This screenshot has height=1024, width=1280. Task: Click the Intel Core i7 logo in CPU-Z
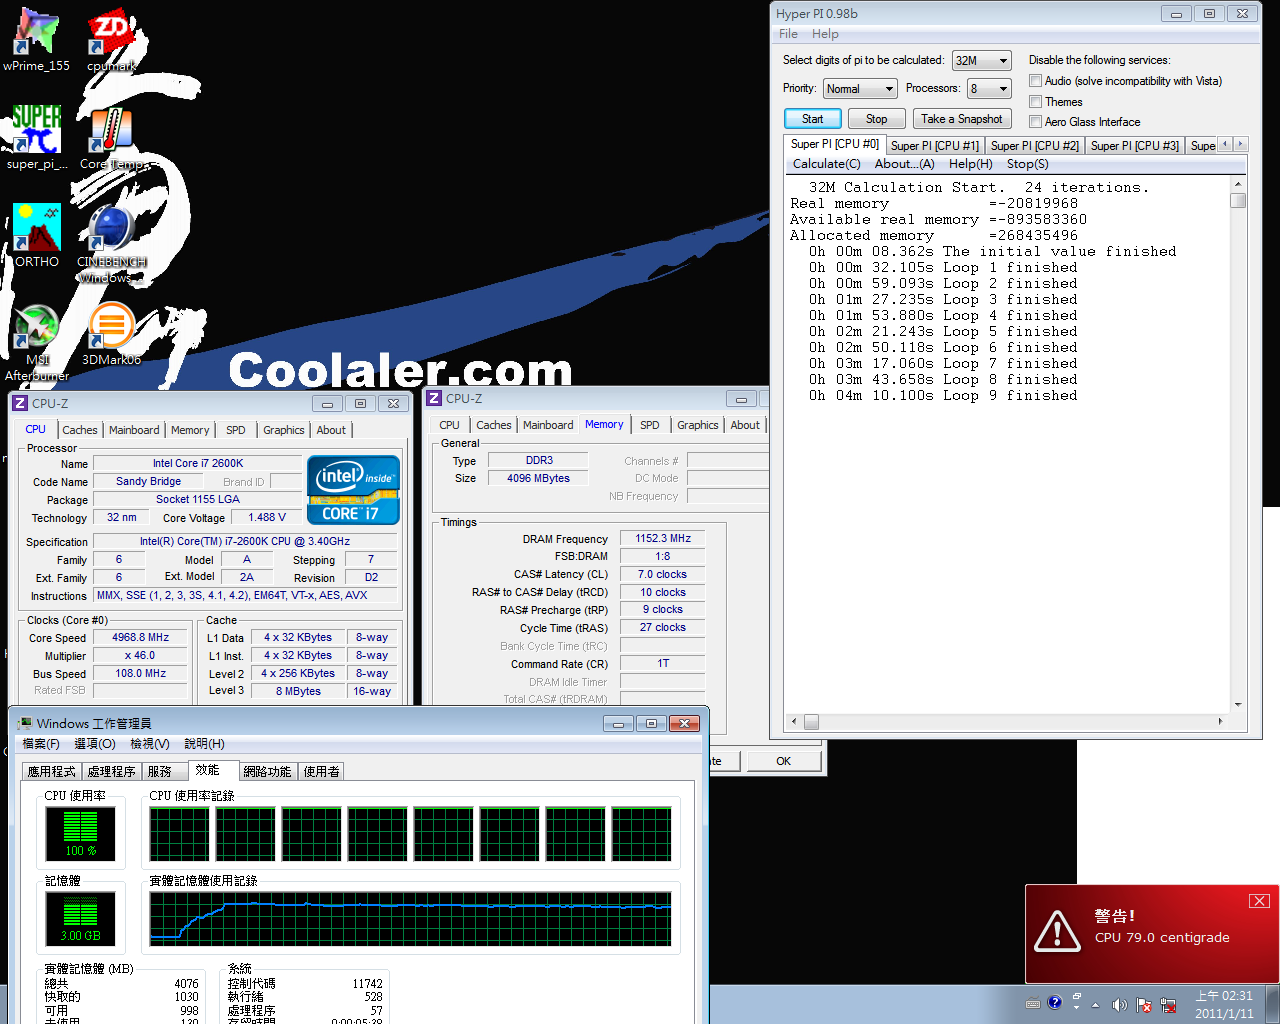click(x=353, y=490)
